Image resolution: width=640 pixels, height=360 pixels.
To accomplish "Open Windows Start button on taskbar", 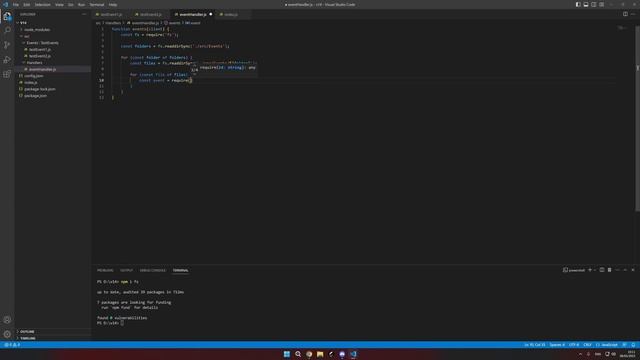I will click(287, 354).
